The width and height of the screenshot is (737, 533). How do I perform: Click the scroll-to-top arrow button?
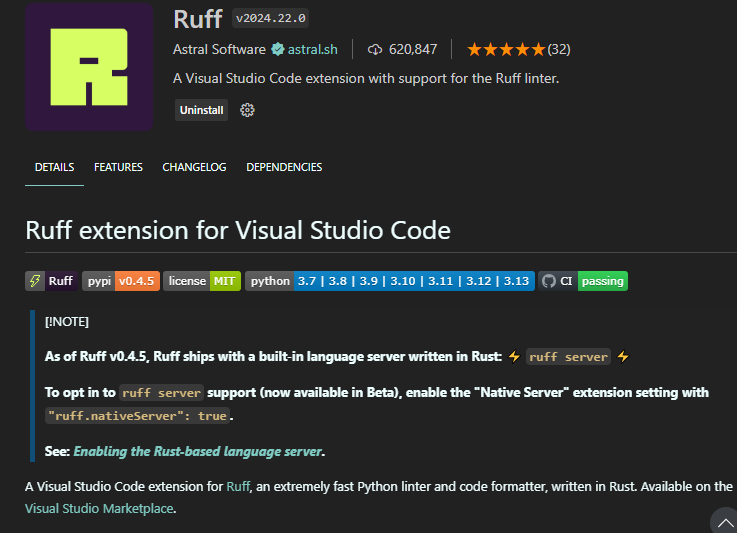click(x=724, y=521)
